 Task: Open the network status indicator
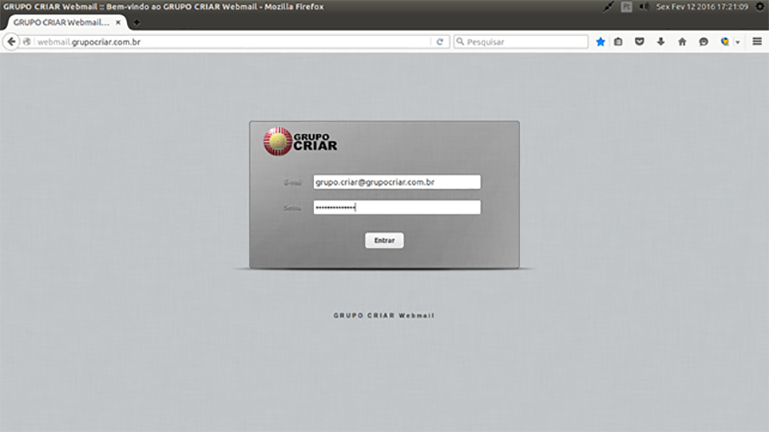coord(609,7)
